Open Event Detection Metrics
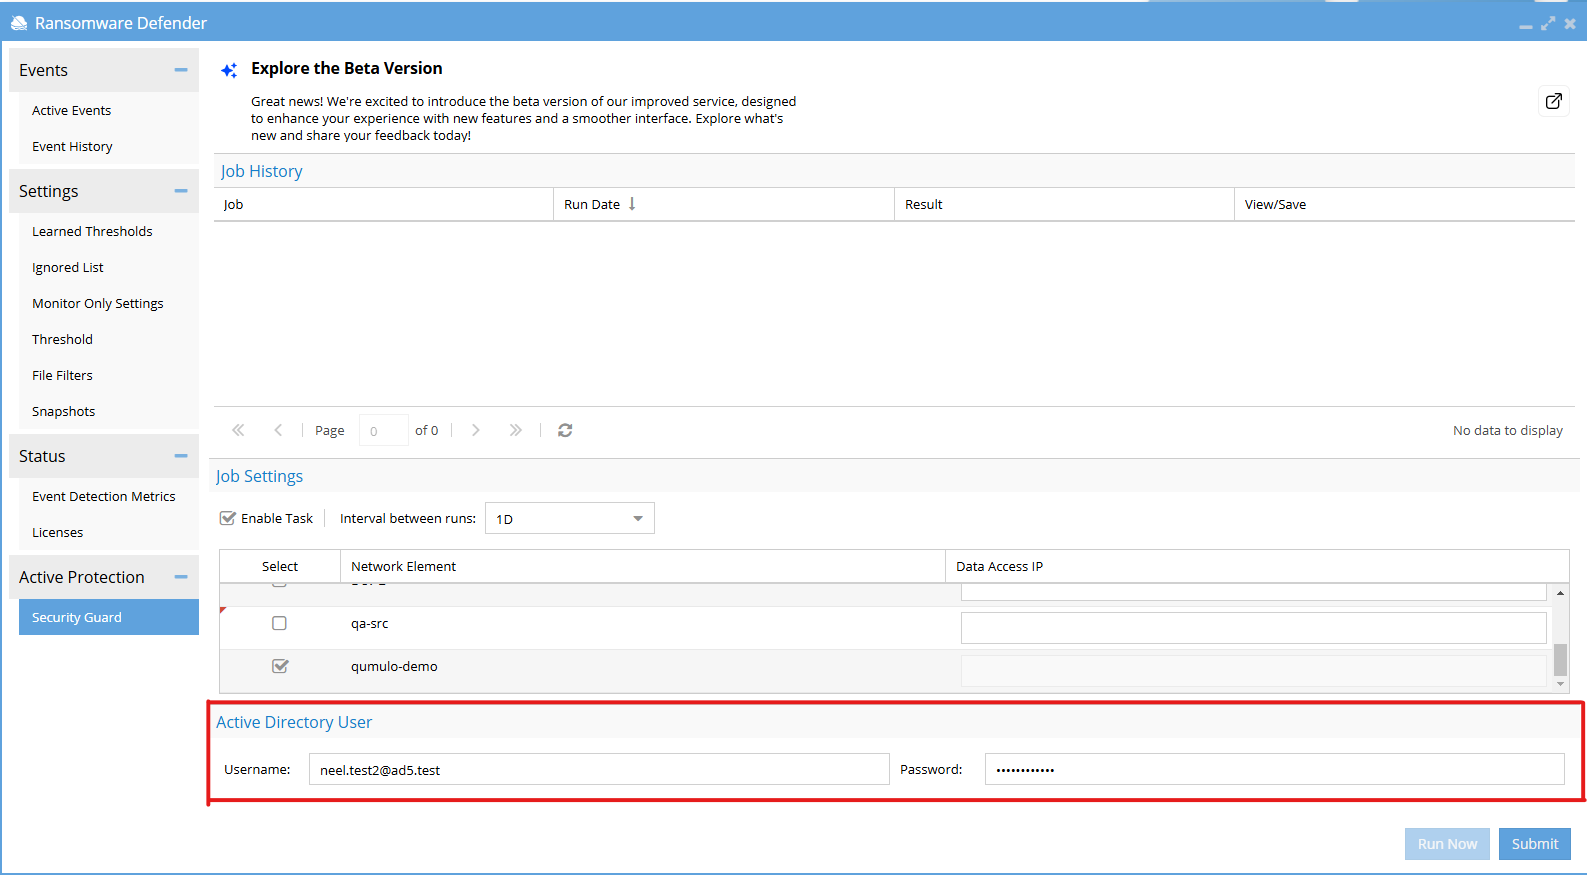The image size is (1587, 875). coord(109,496)
